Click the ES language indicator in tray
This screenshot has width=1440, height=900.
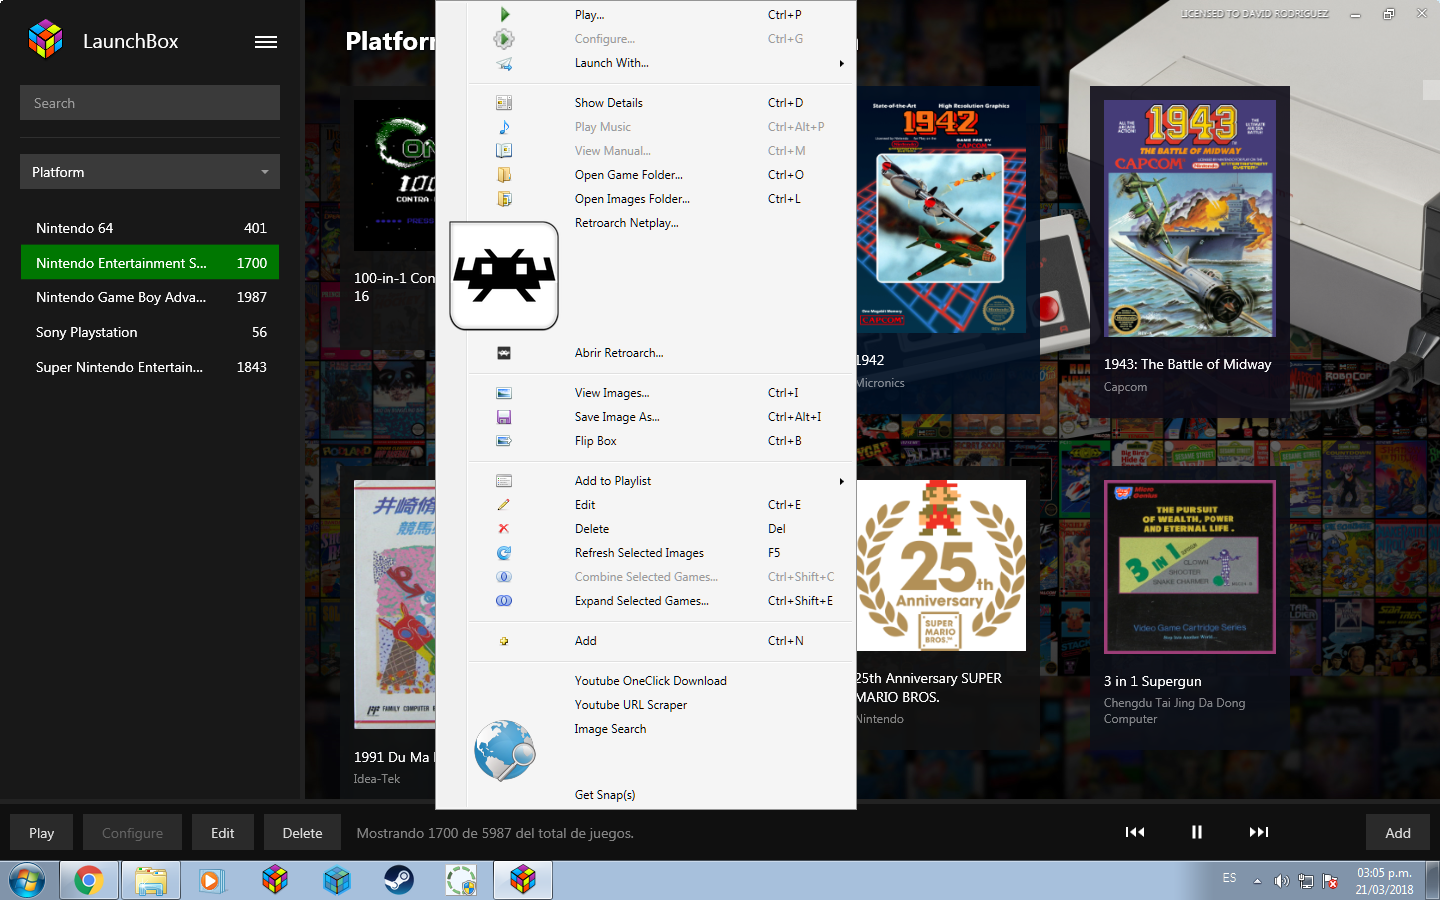pos(1229,878)
